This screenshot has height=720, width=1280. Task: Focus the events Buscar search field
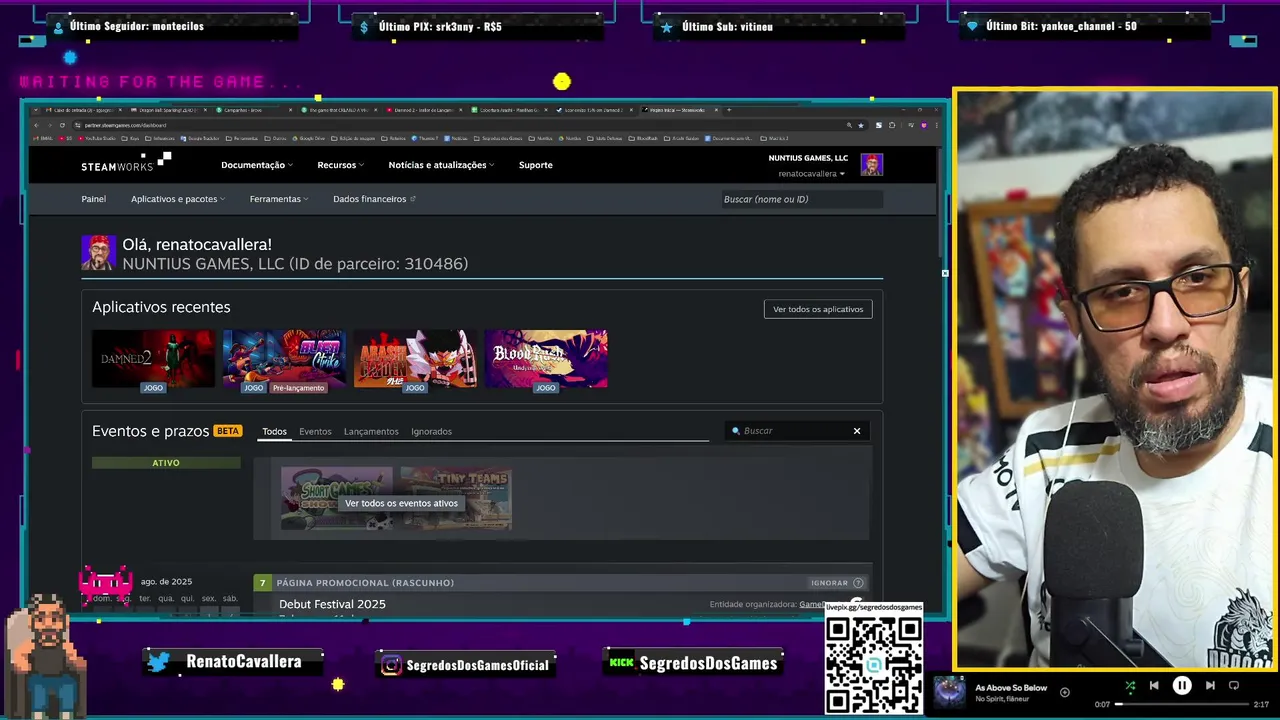coord(795,431)
